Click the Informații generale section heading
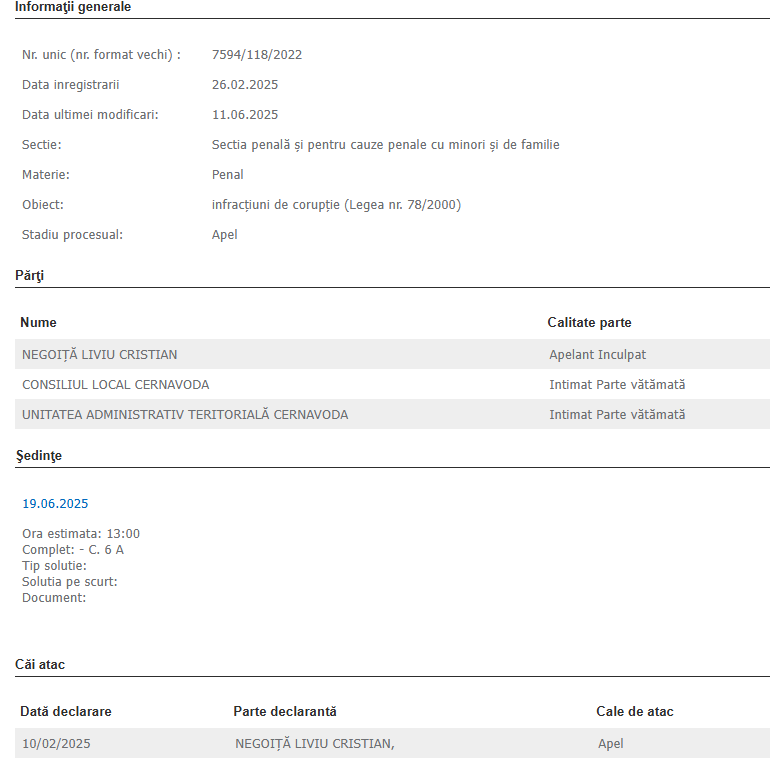Screen dimensions: 770x777 click(73, 7)
